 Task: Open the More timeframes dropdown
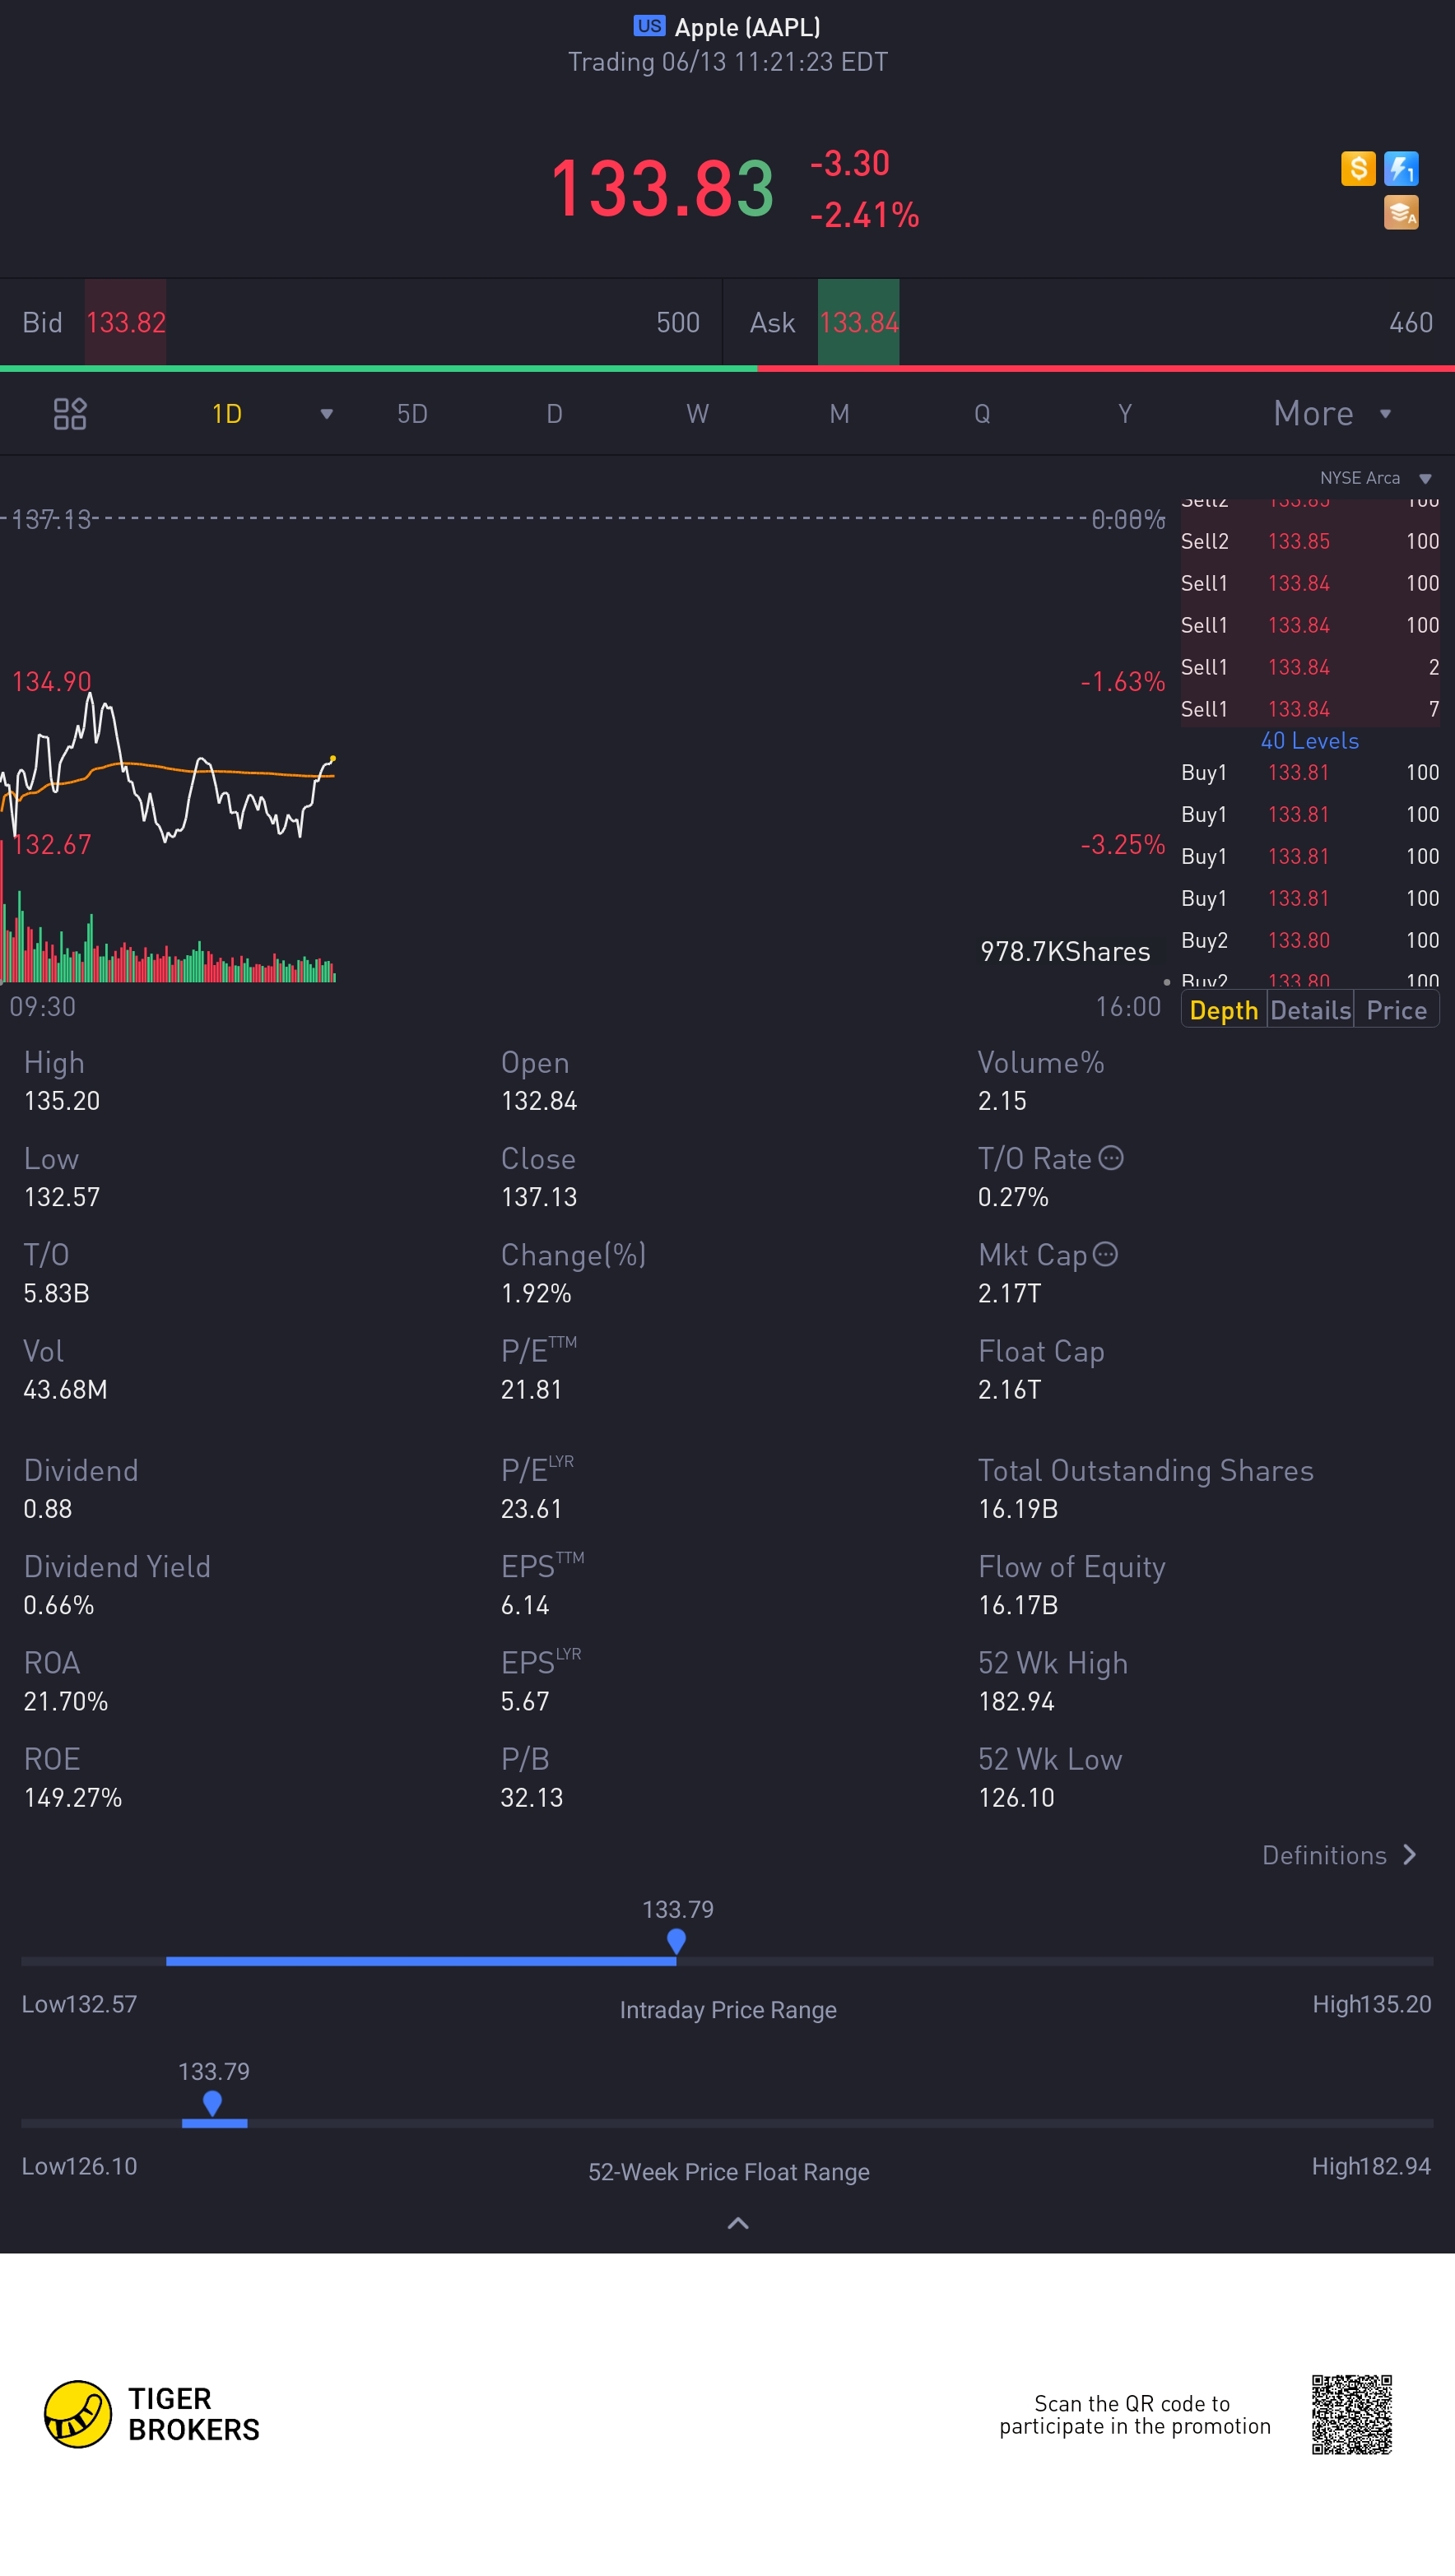(x=1333, y=413)
